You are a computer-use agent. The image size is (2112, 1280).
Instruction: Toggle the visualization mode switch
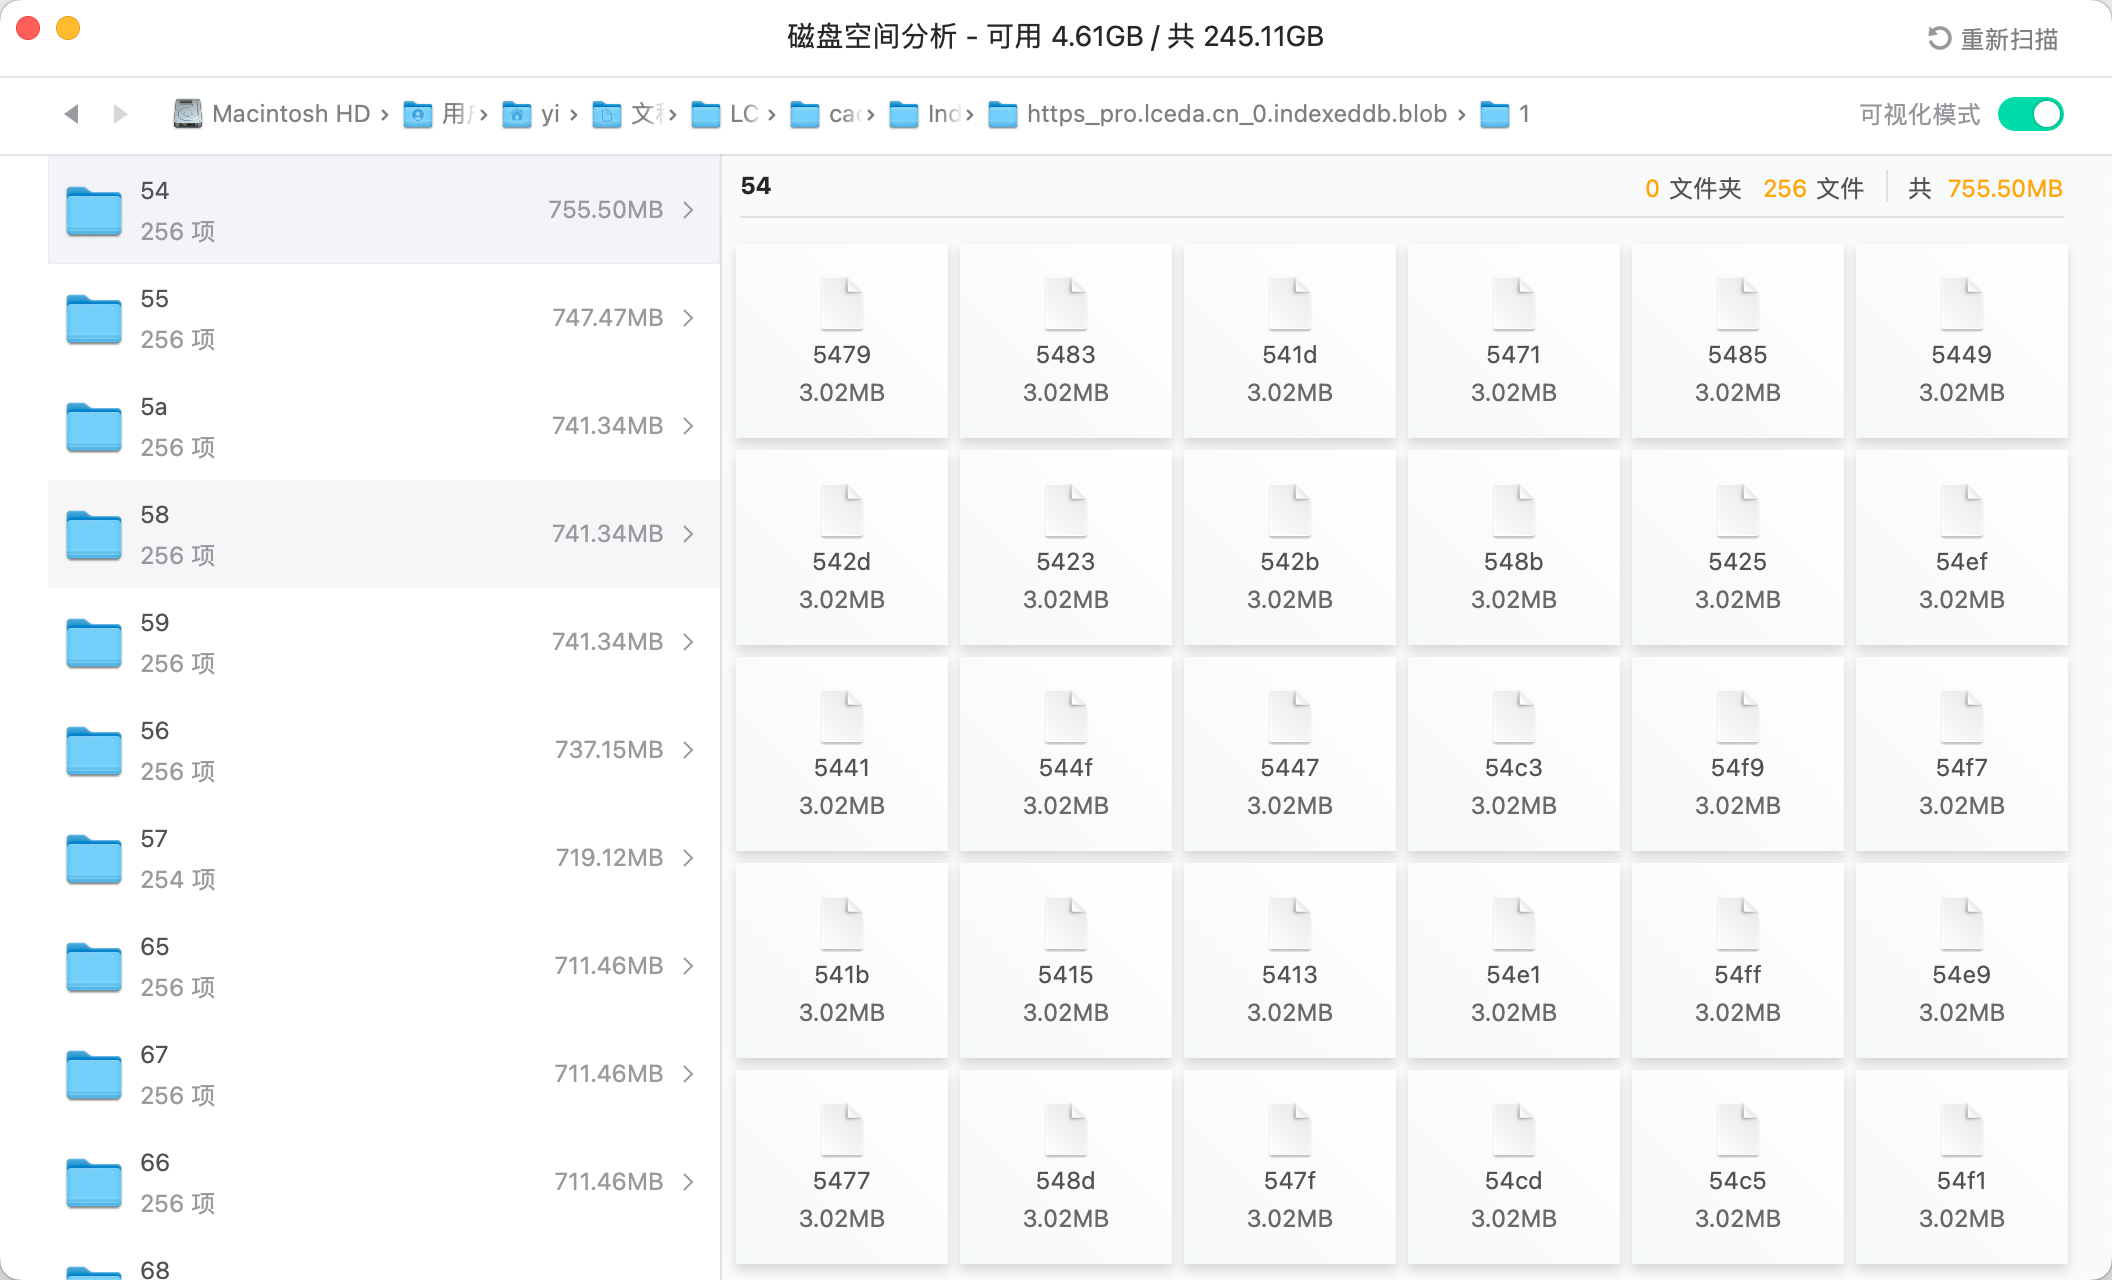(x=2030, y=114)
